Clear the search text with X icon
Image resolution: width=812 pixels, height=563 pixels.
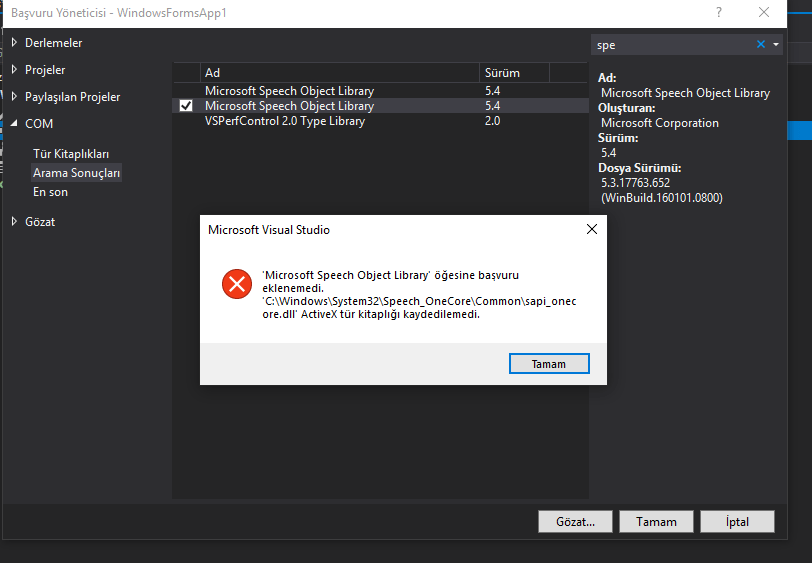(x=761, y=45)
